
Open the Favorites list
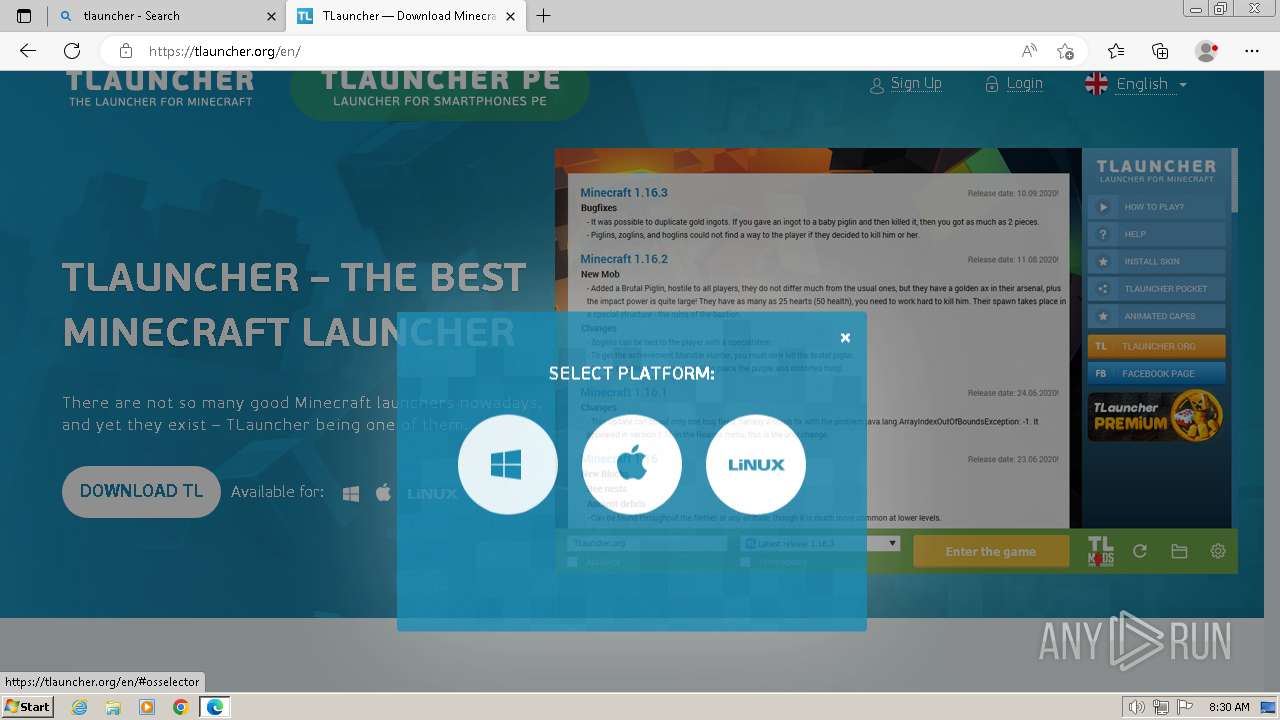tap(1116, 51)
